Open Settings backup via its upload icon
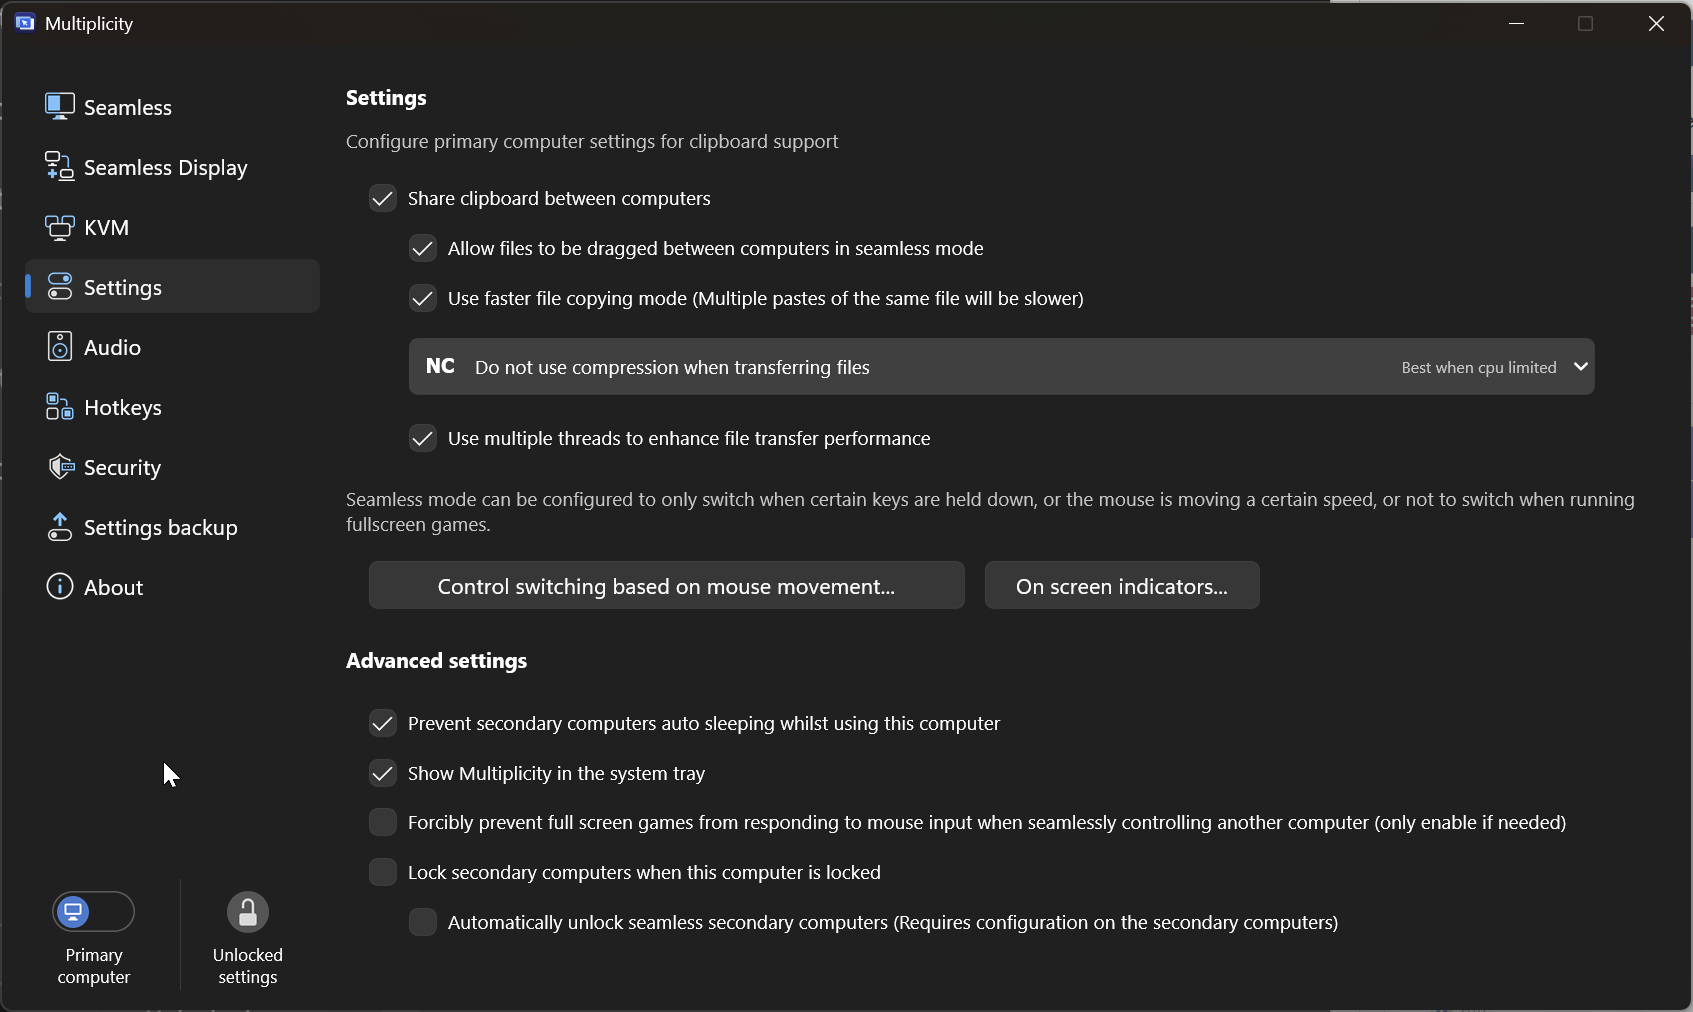The image size is (1693, 1012). pos(59,527)
